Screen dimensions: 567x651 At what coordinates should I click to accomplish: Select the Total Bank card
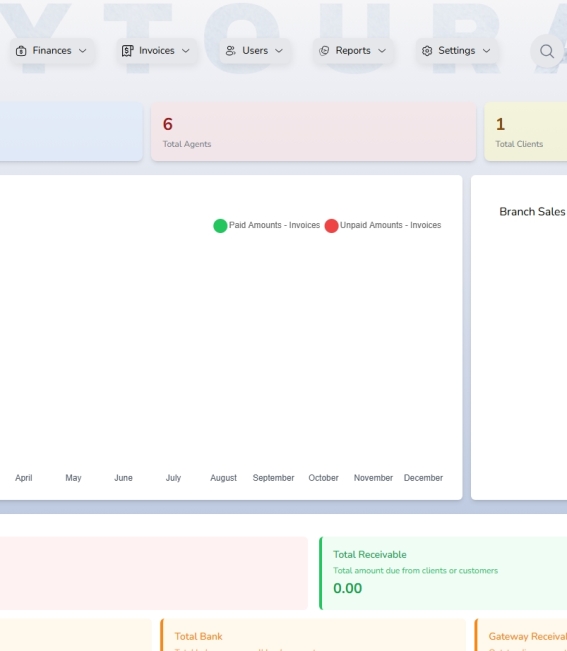click(313, 635)
